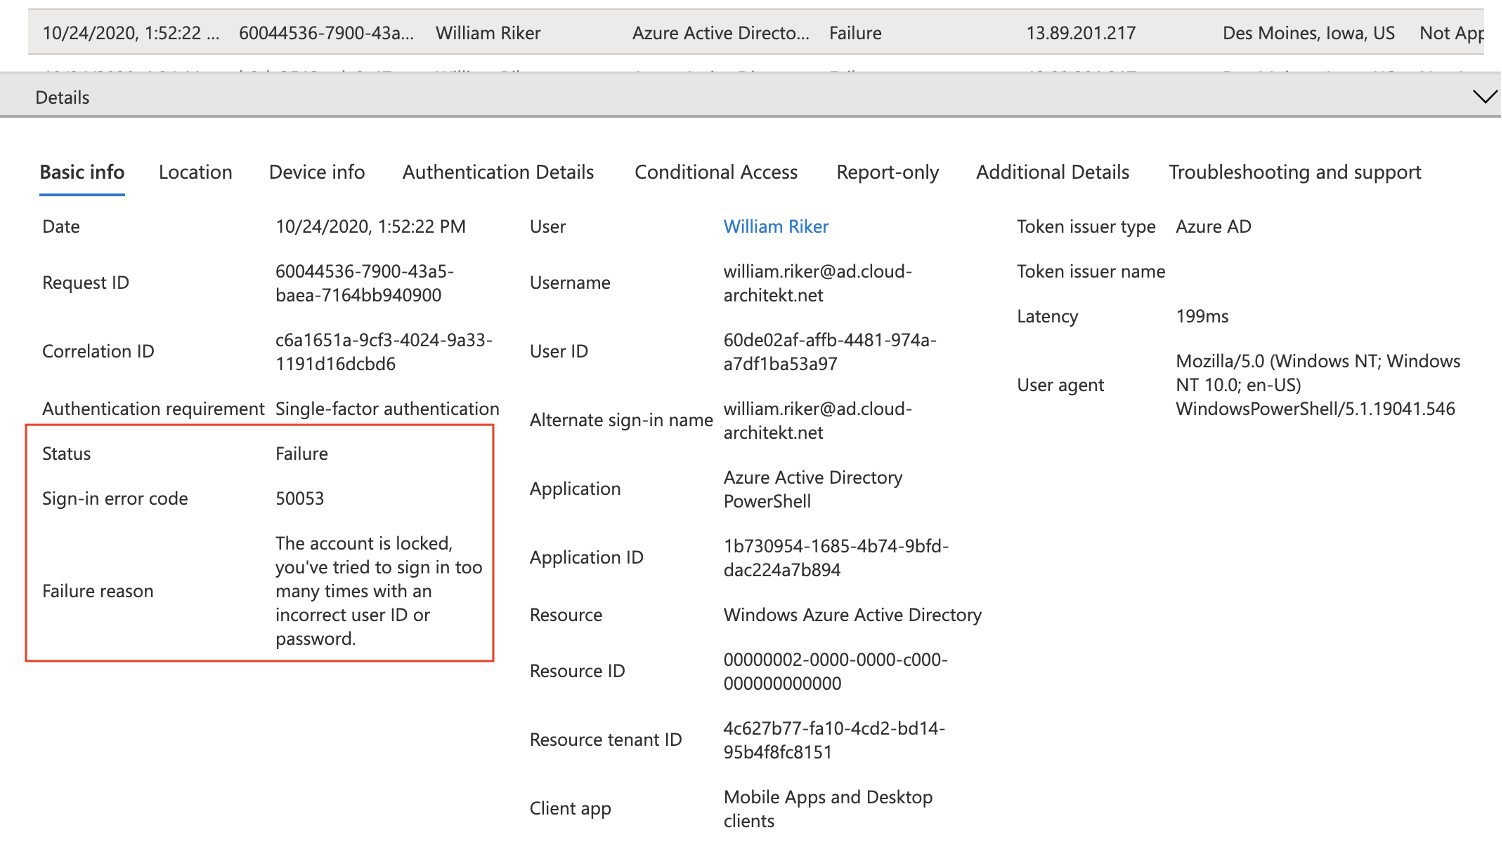Image resolution: width=1502 pixels, height=852 pixels.
Task: Click the Status value Failure in details
Action: pos(302,454)
